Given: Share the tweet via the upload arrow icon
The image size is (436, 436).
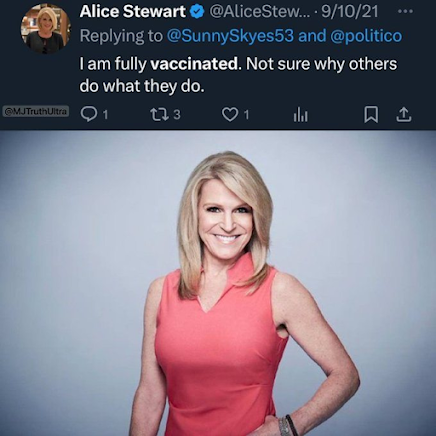Looking at the screenshot, I should (x=403, y=115).
